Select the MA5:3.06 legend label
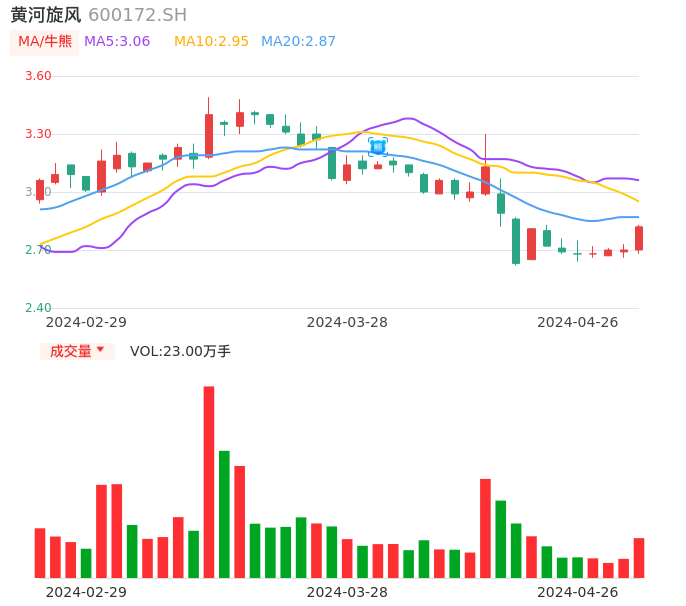The width and height of the screenshot is (686, 606). pos(117,42)
